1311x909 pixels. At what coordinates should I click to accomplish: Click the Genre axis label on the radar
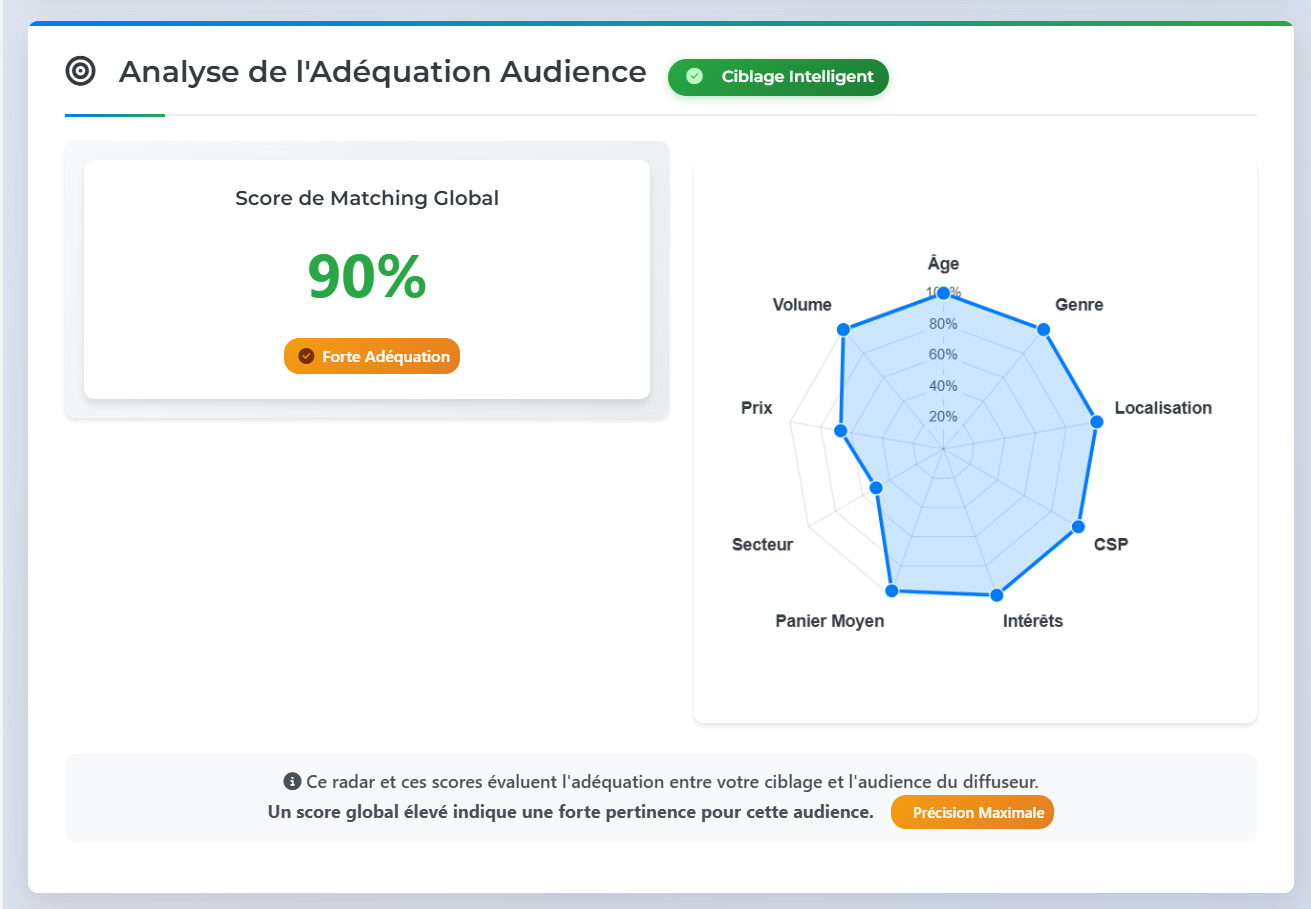1078,304
